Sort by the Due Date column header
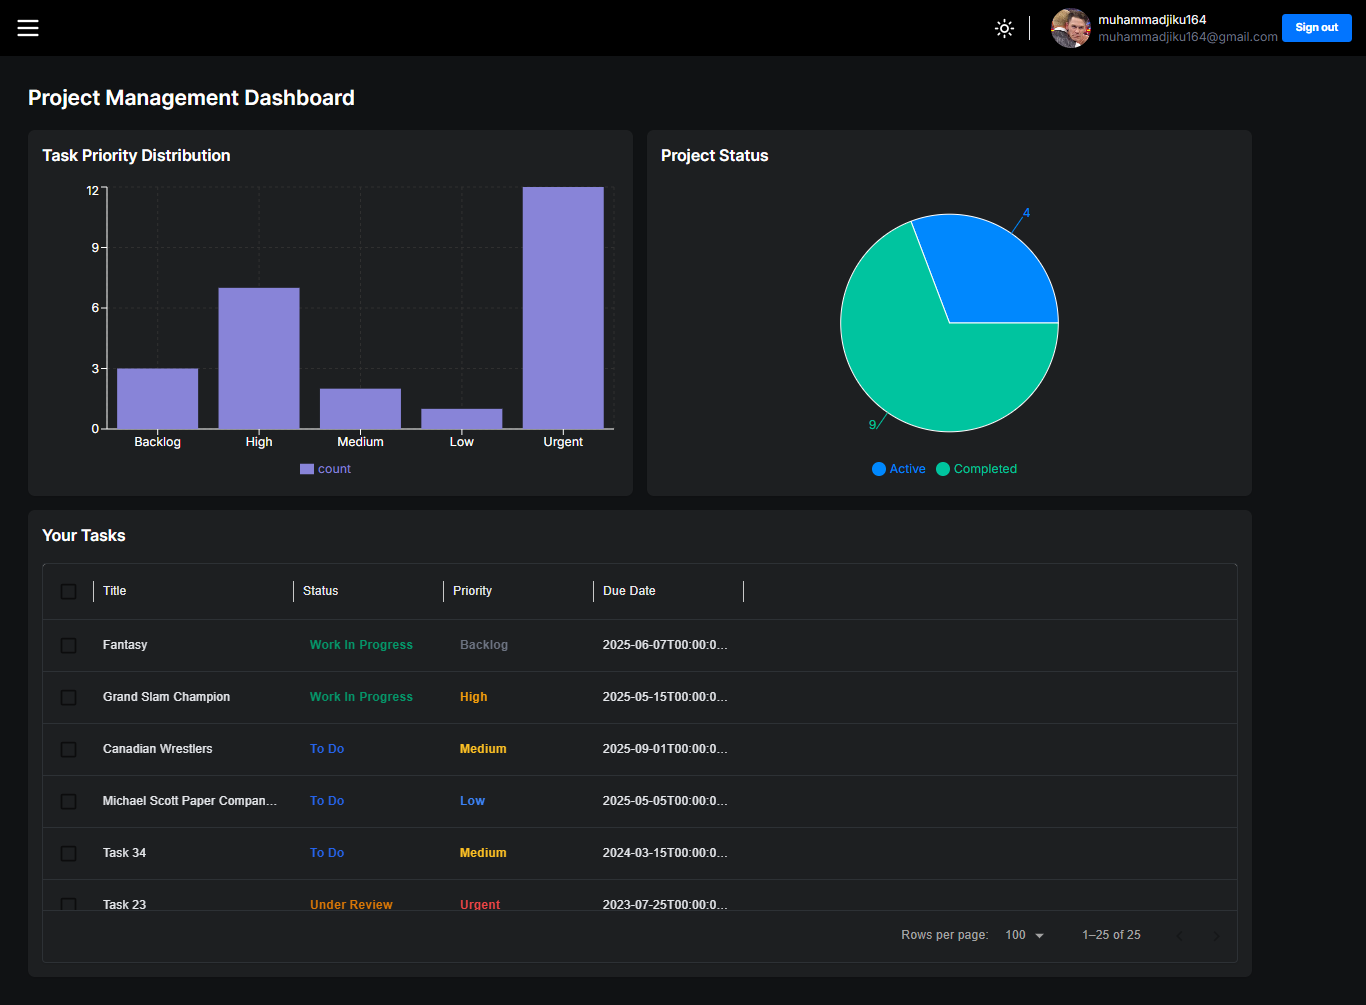 629,591
